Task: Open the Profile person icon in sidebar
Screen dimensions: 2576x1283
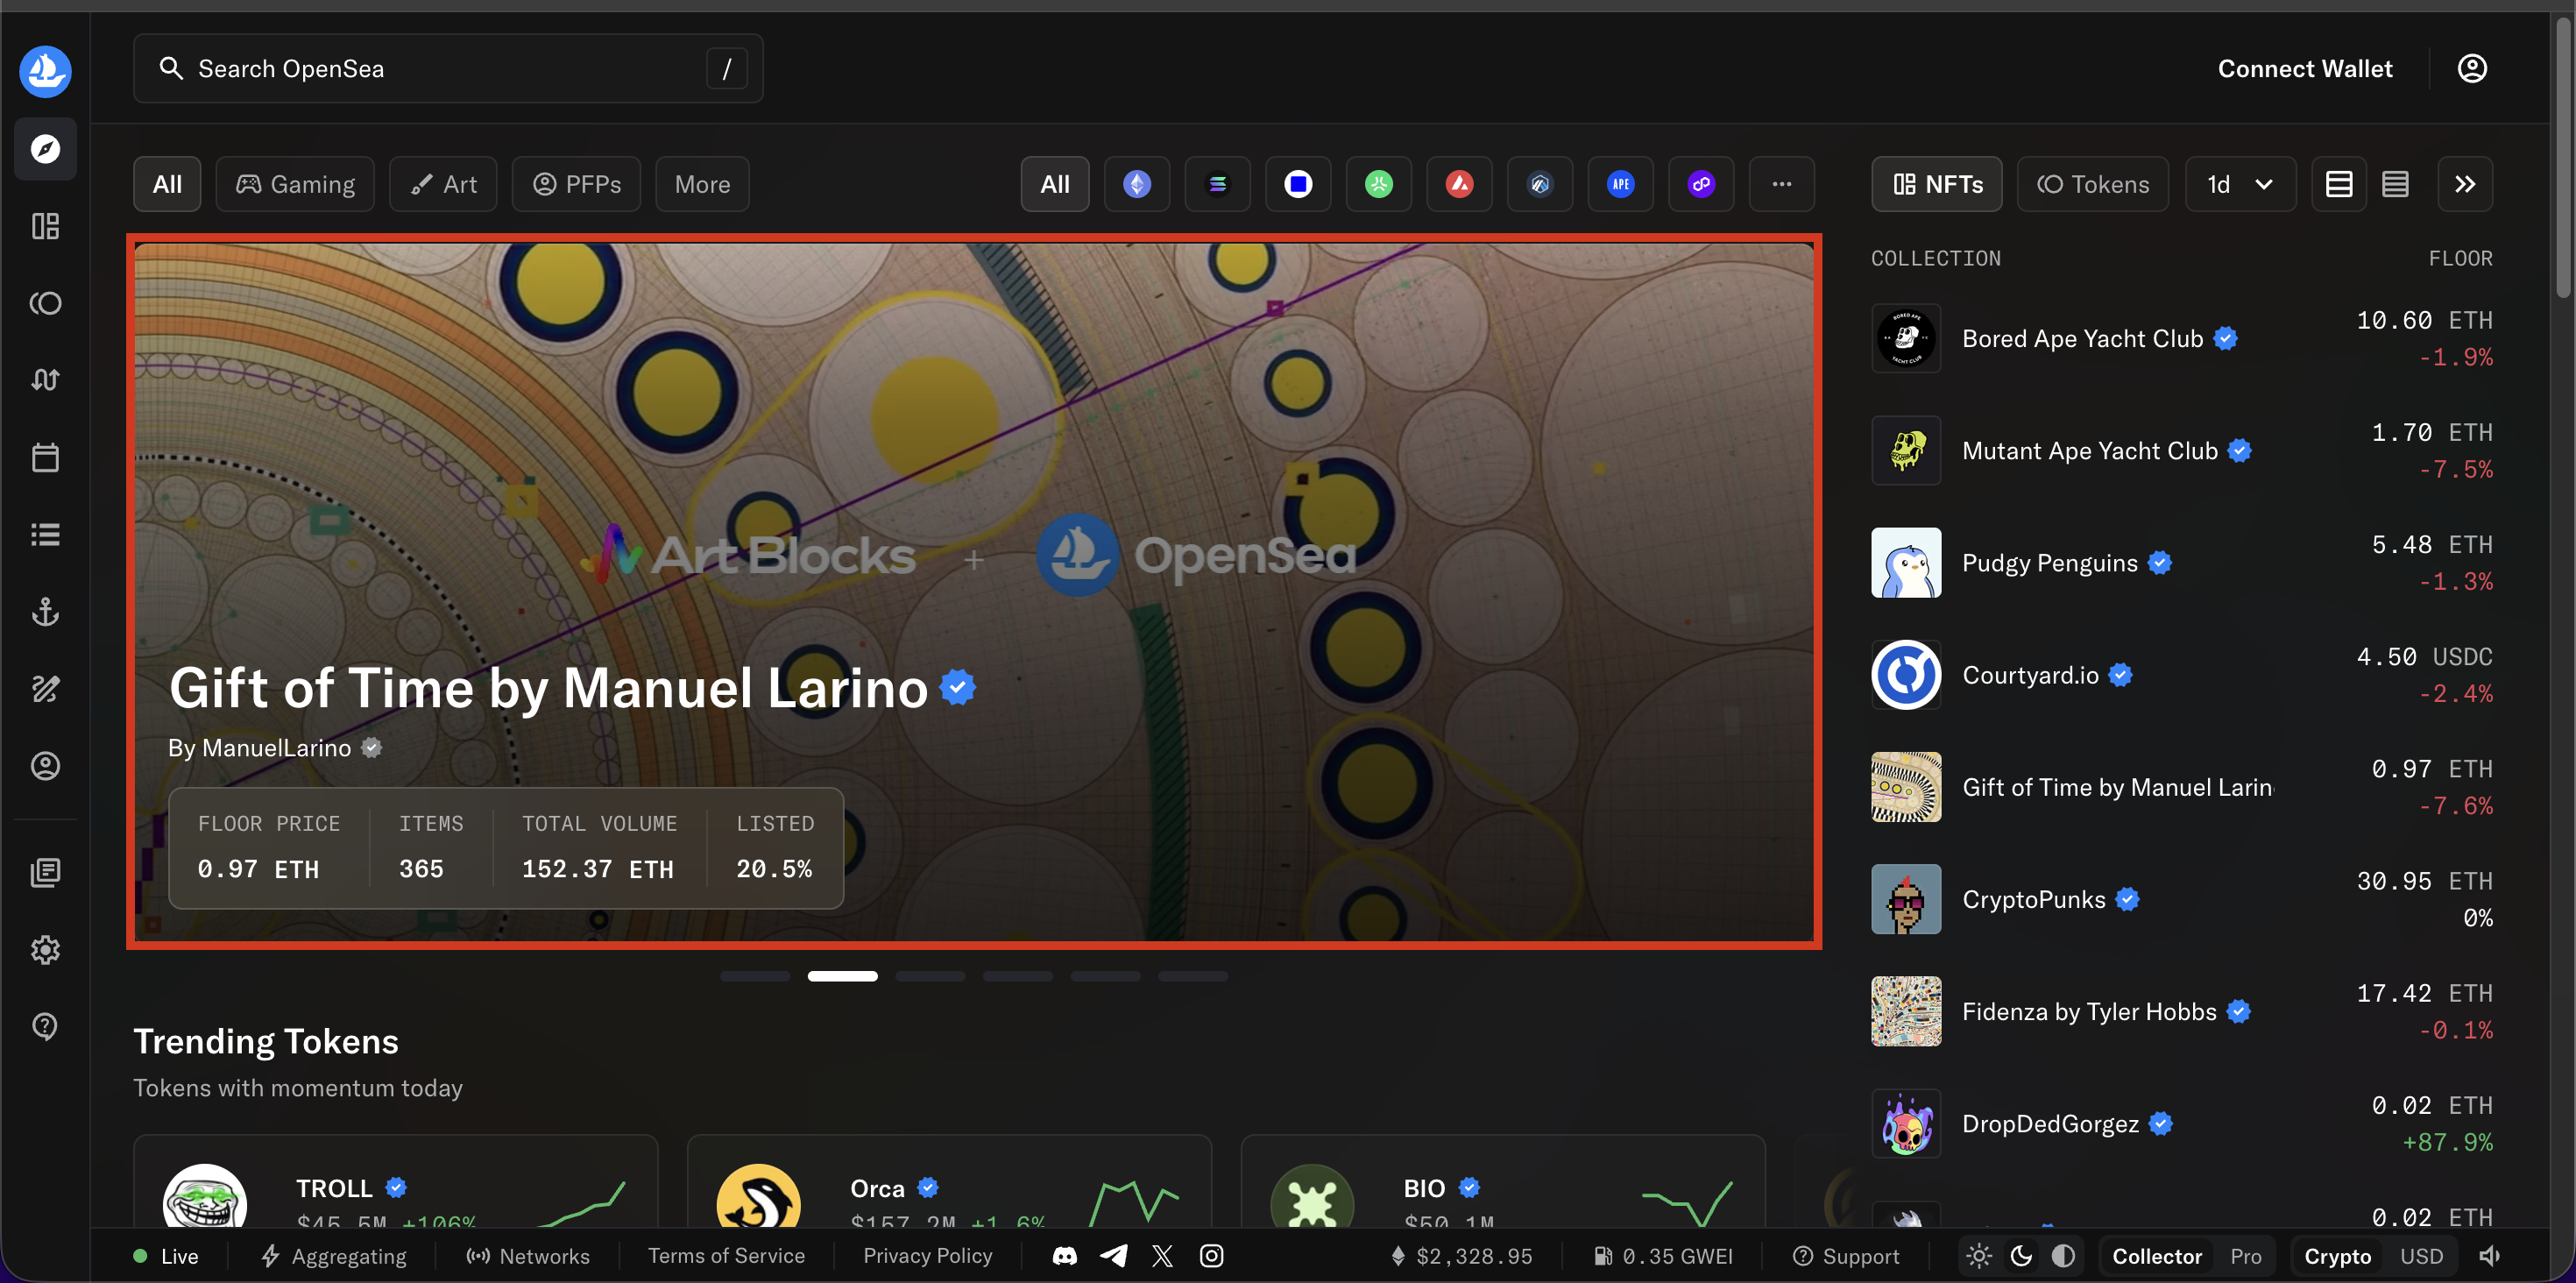Action: 45,765
